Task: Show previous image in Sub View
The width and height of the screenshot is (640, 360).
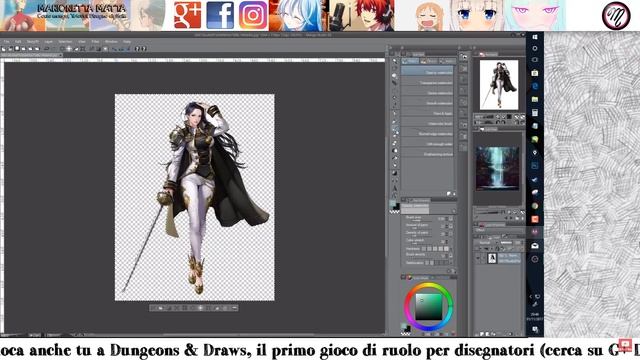Action: click(x=506, y=218)
